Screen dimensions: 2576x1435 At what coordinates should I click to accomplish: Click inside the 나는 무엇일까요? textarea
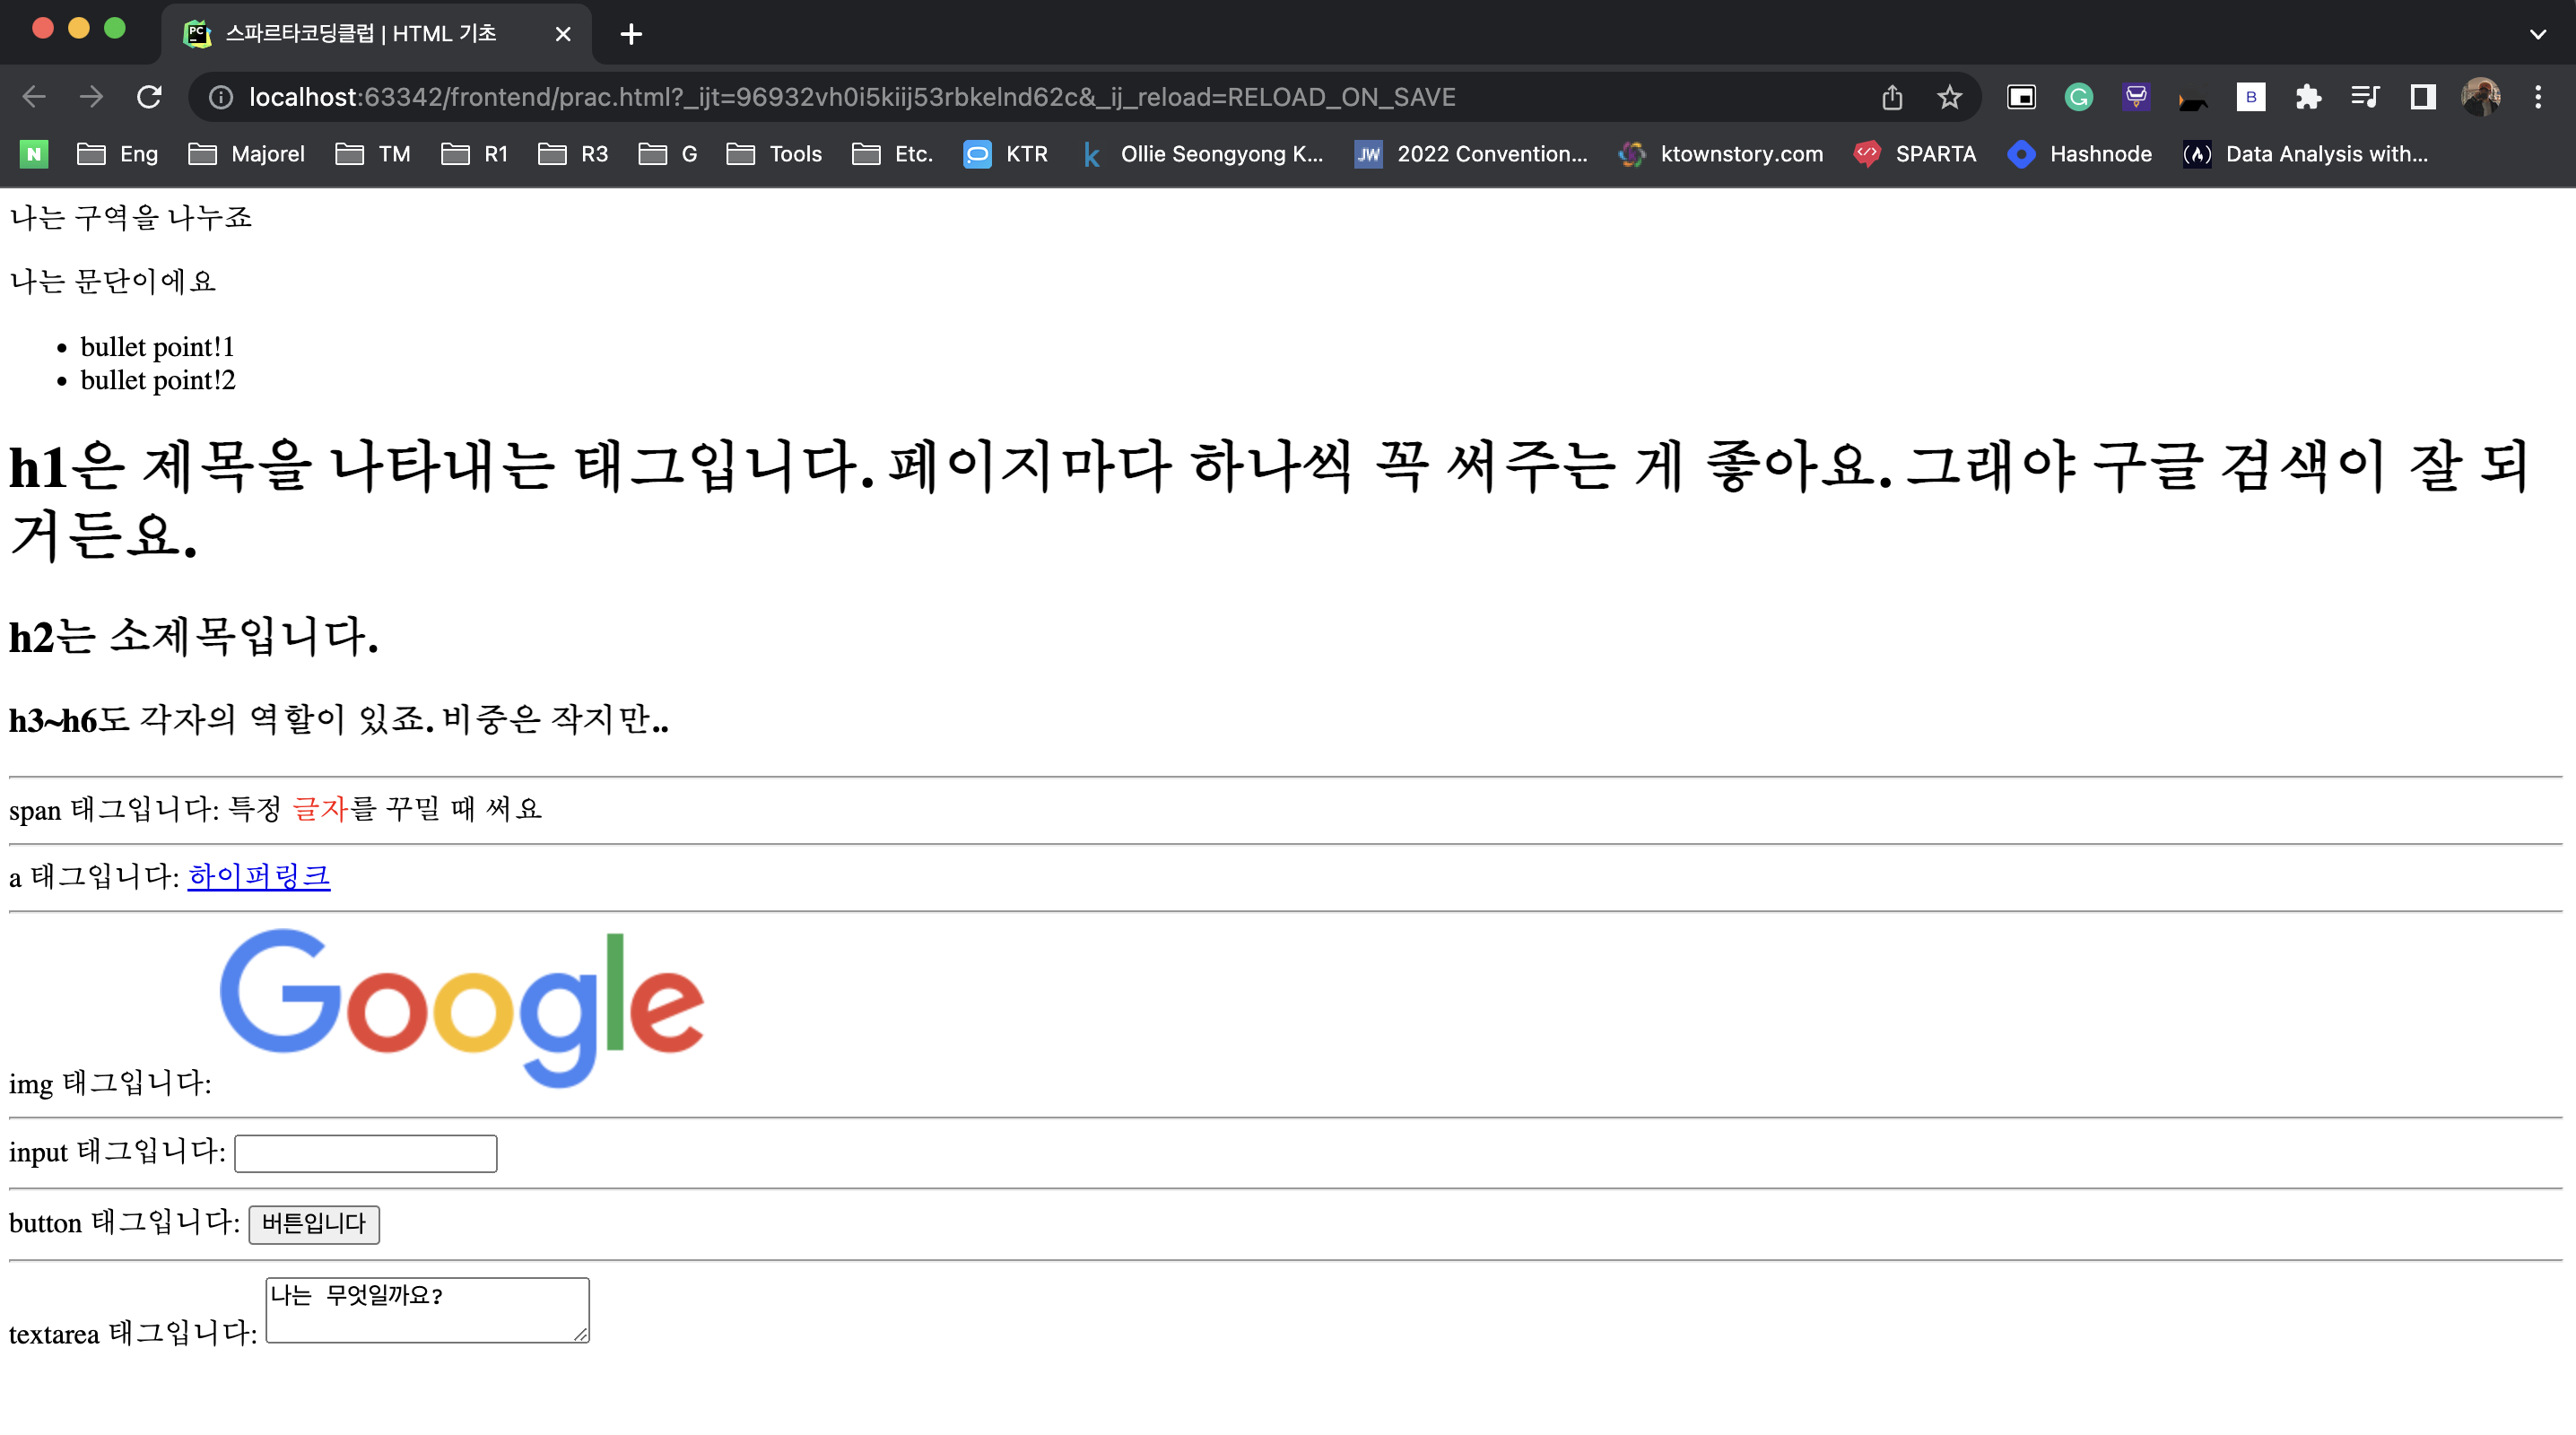click(427, 1310)
